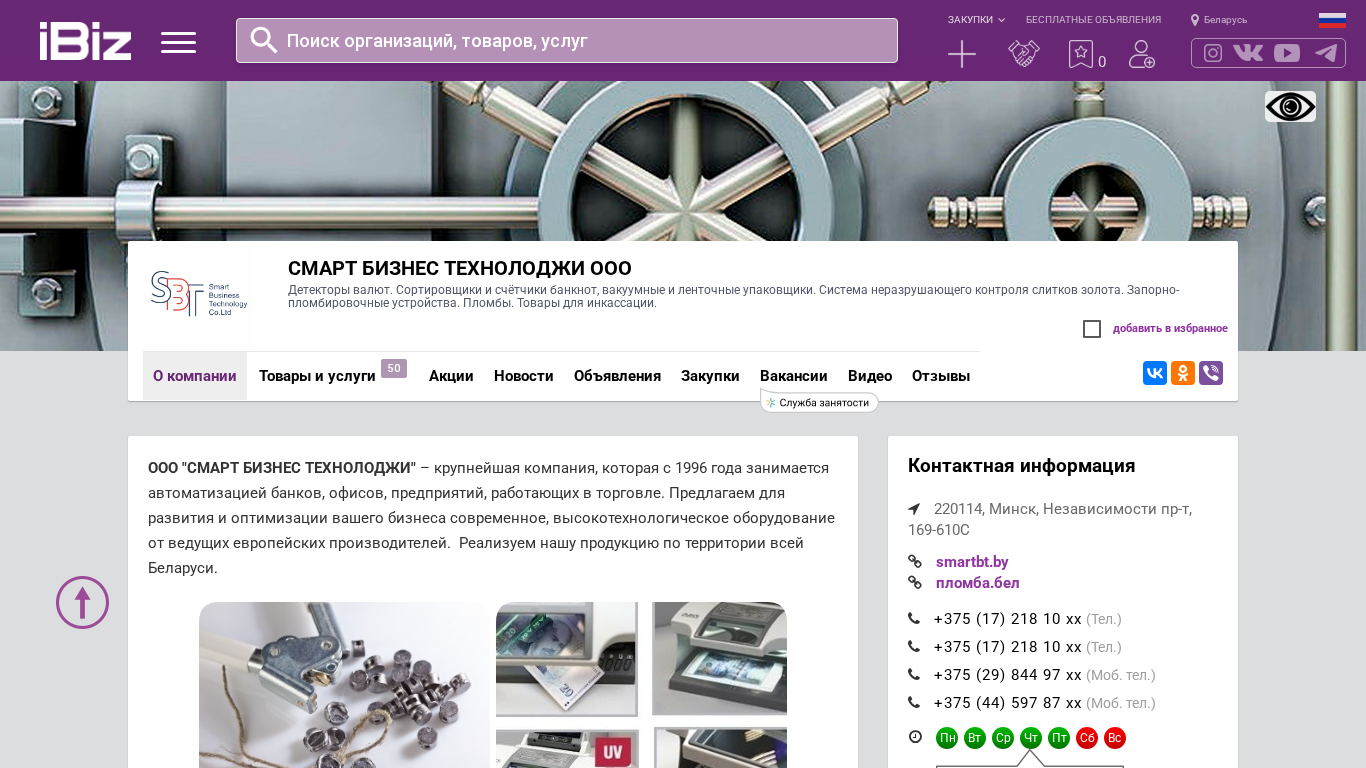The height and width of the screenshot is (768, 1366).
Task: Open the 'О компании' tab
Action: click(x=195, y=376)
